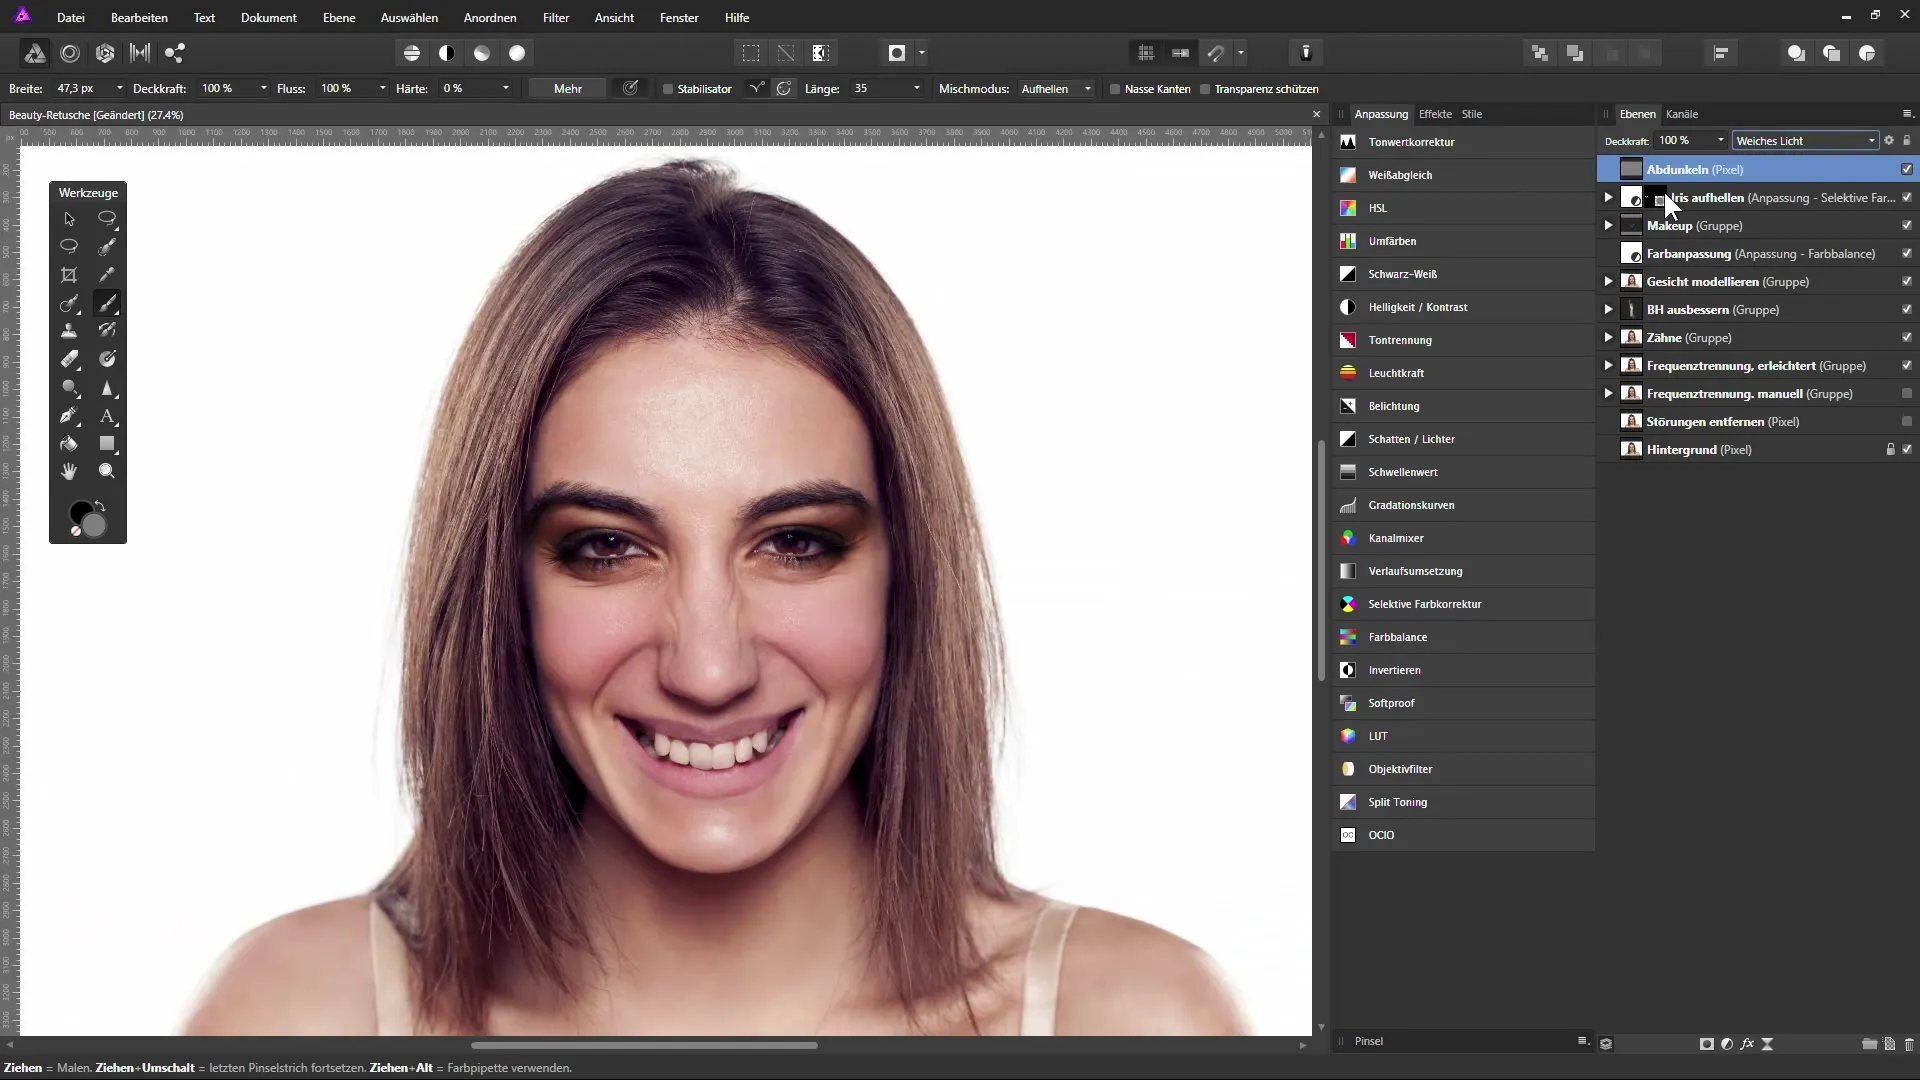
Task: Hide the Abdunkeln layer via its checkbox
Action: (1907, 170)
